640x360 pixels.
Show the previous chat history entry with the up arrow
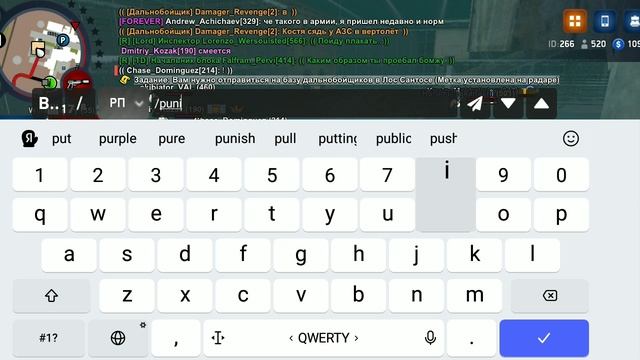click(541, 104)
